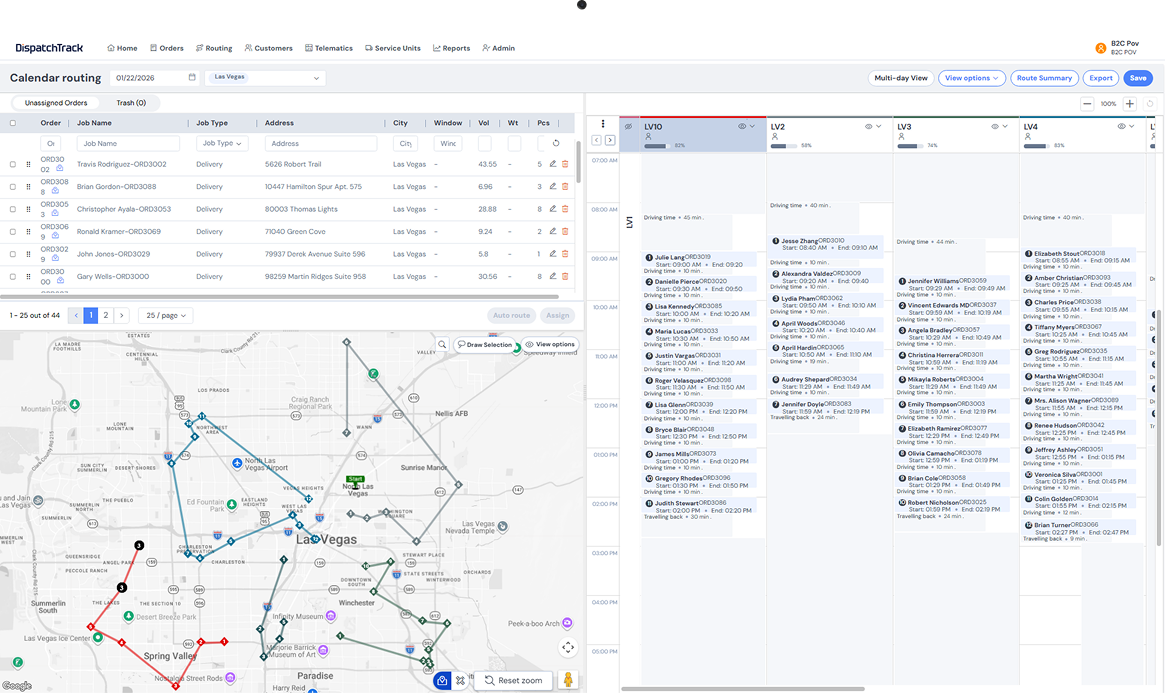Open the top View options dropdown
Viewport: 1165px width, 693px height.
pyautogui.click(x=971, y=78)
